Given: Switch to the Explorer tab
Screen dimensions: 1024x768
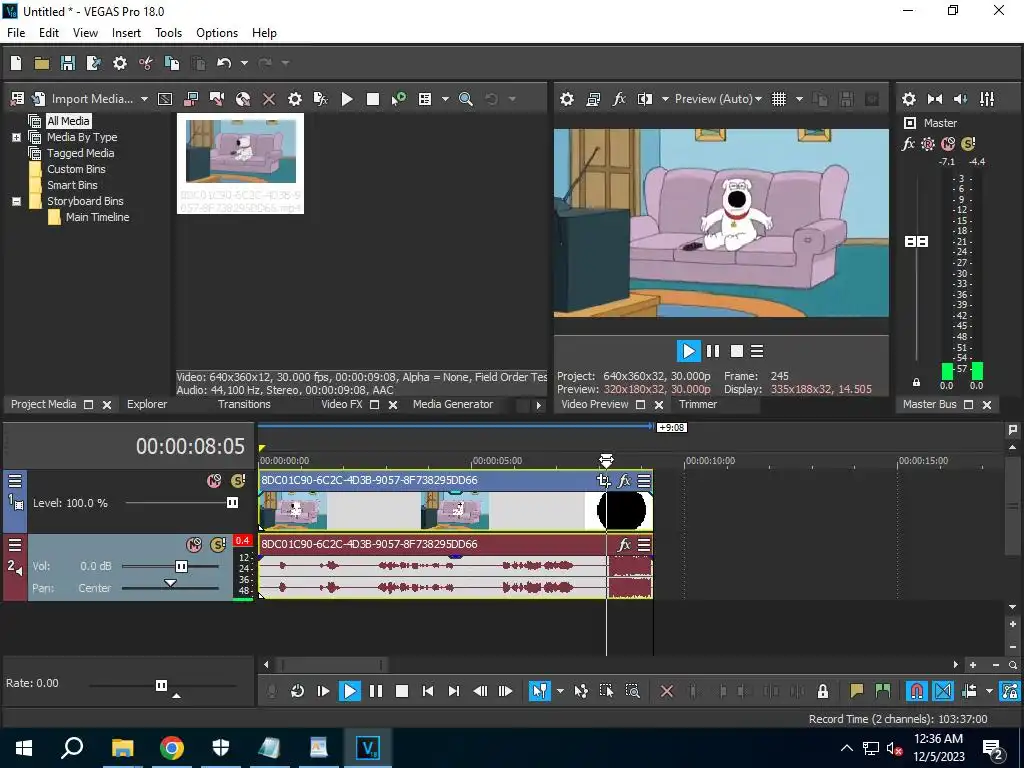Looking at the screenshot, I should click(147, 404).
